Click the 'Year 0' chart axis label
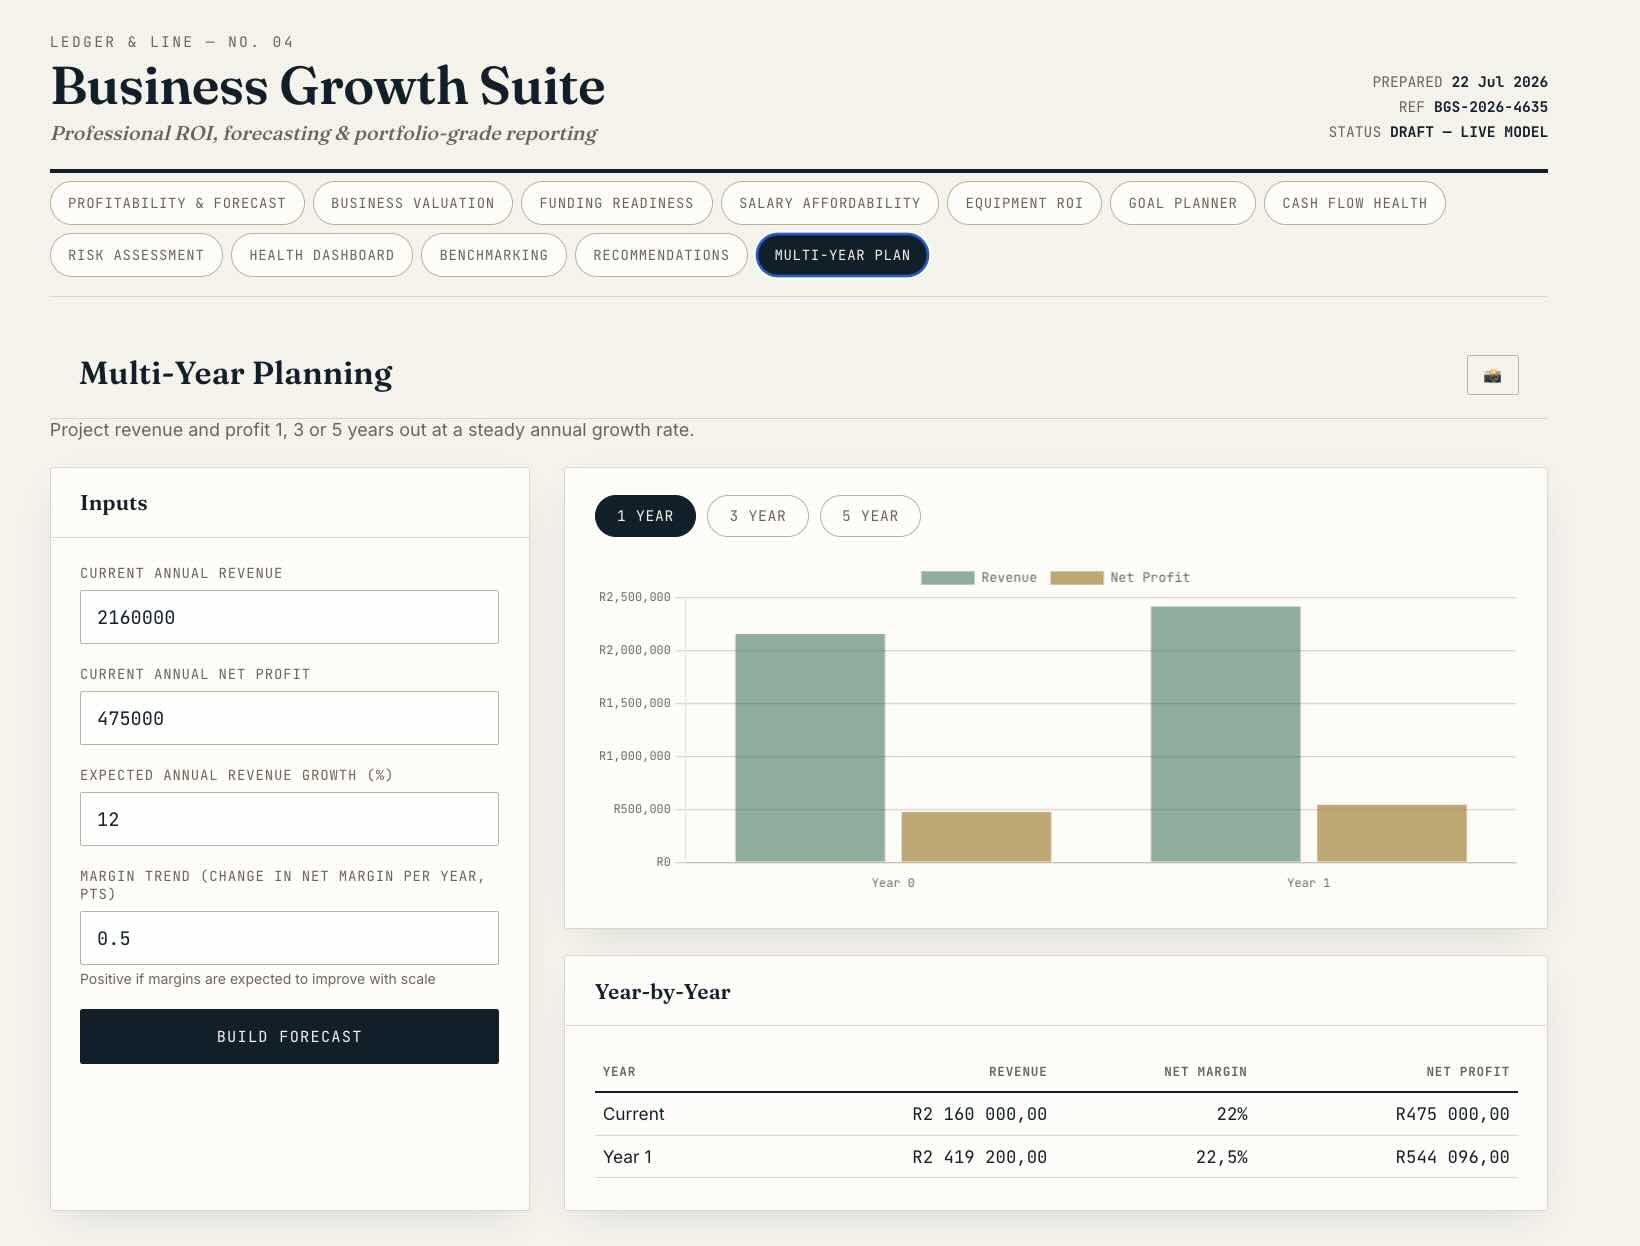Screen dimensions: 1640x1246 click(x=893, y=883)
